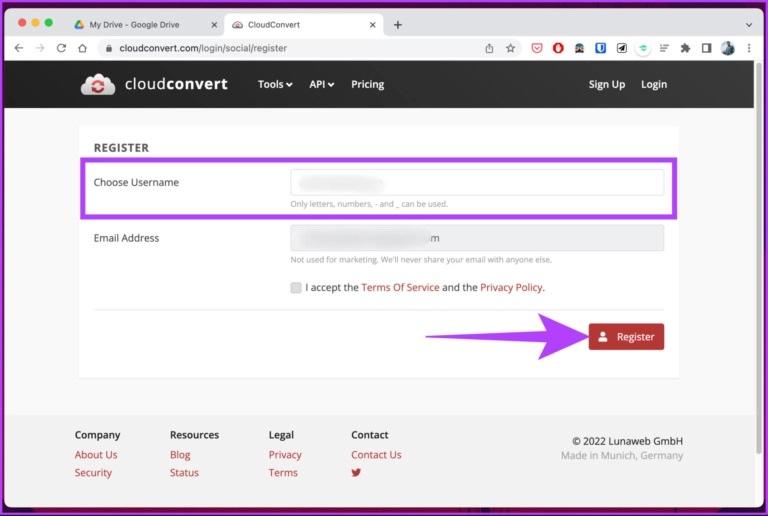The width and height of the screenshot is (768, 516).
Task: Open the tab search chevron in the tab strip
Action: click(x=748, y=24)
